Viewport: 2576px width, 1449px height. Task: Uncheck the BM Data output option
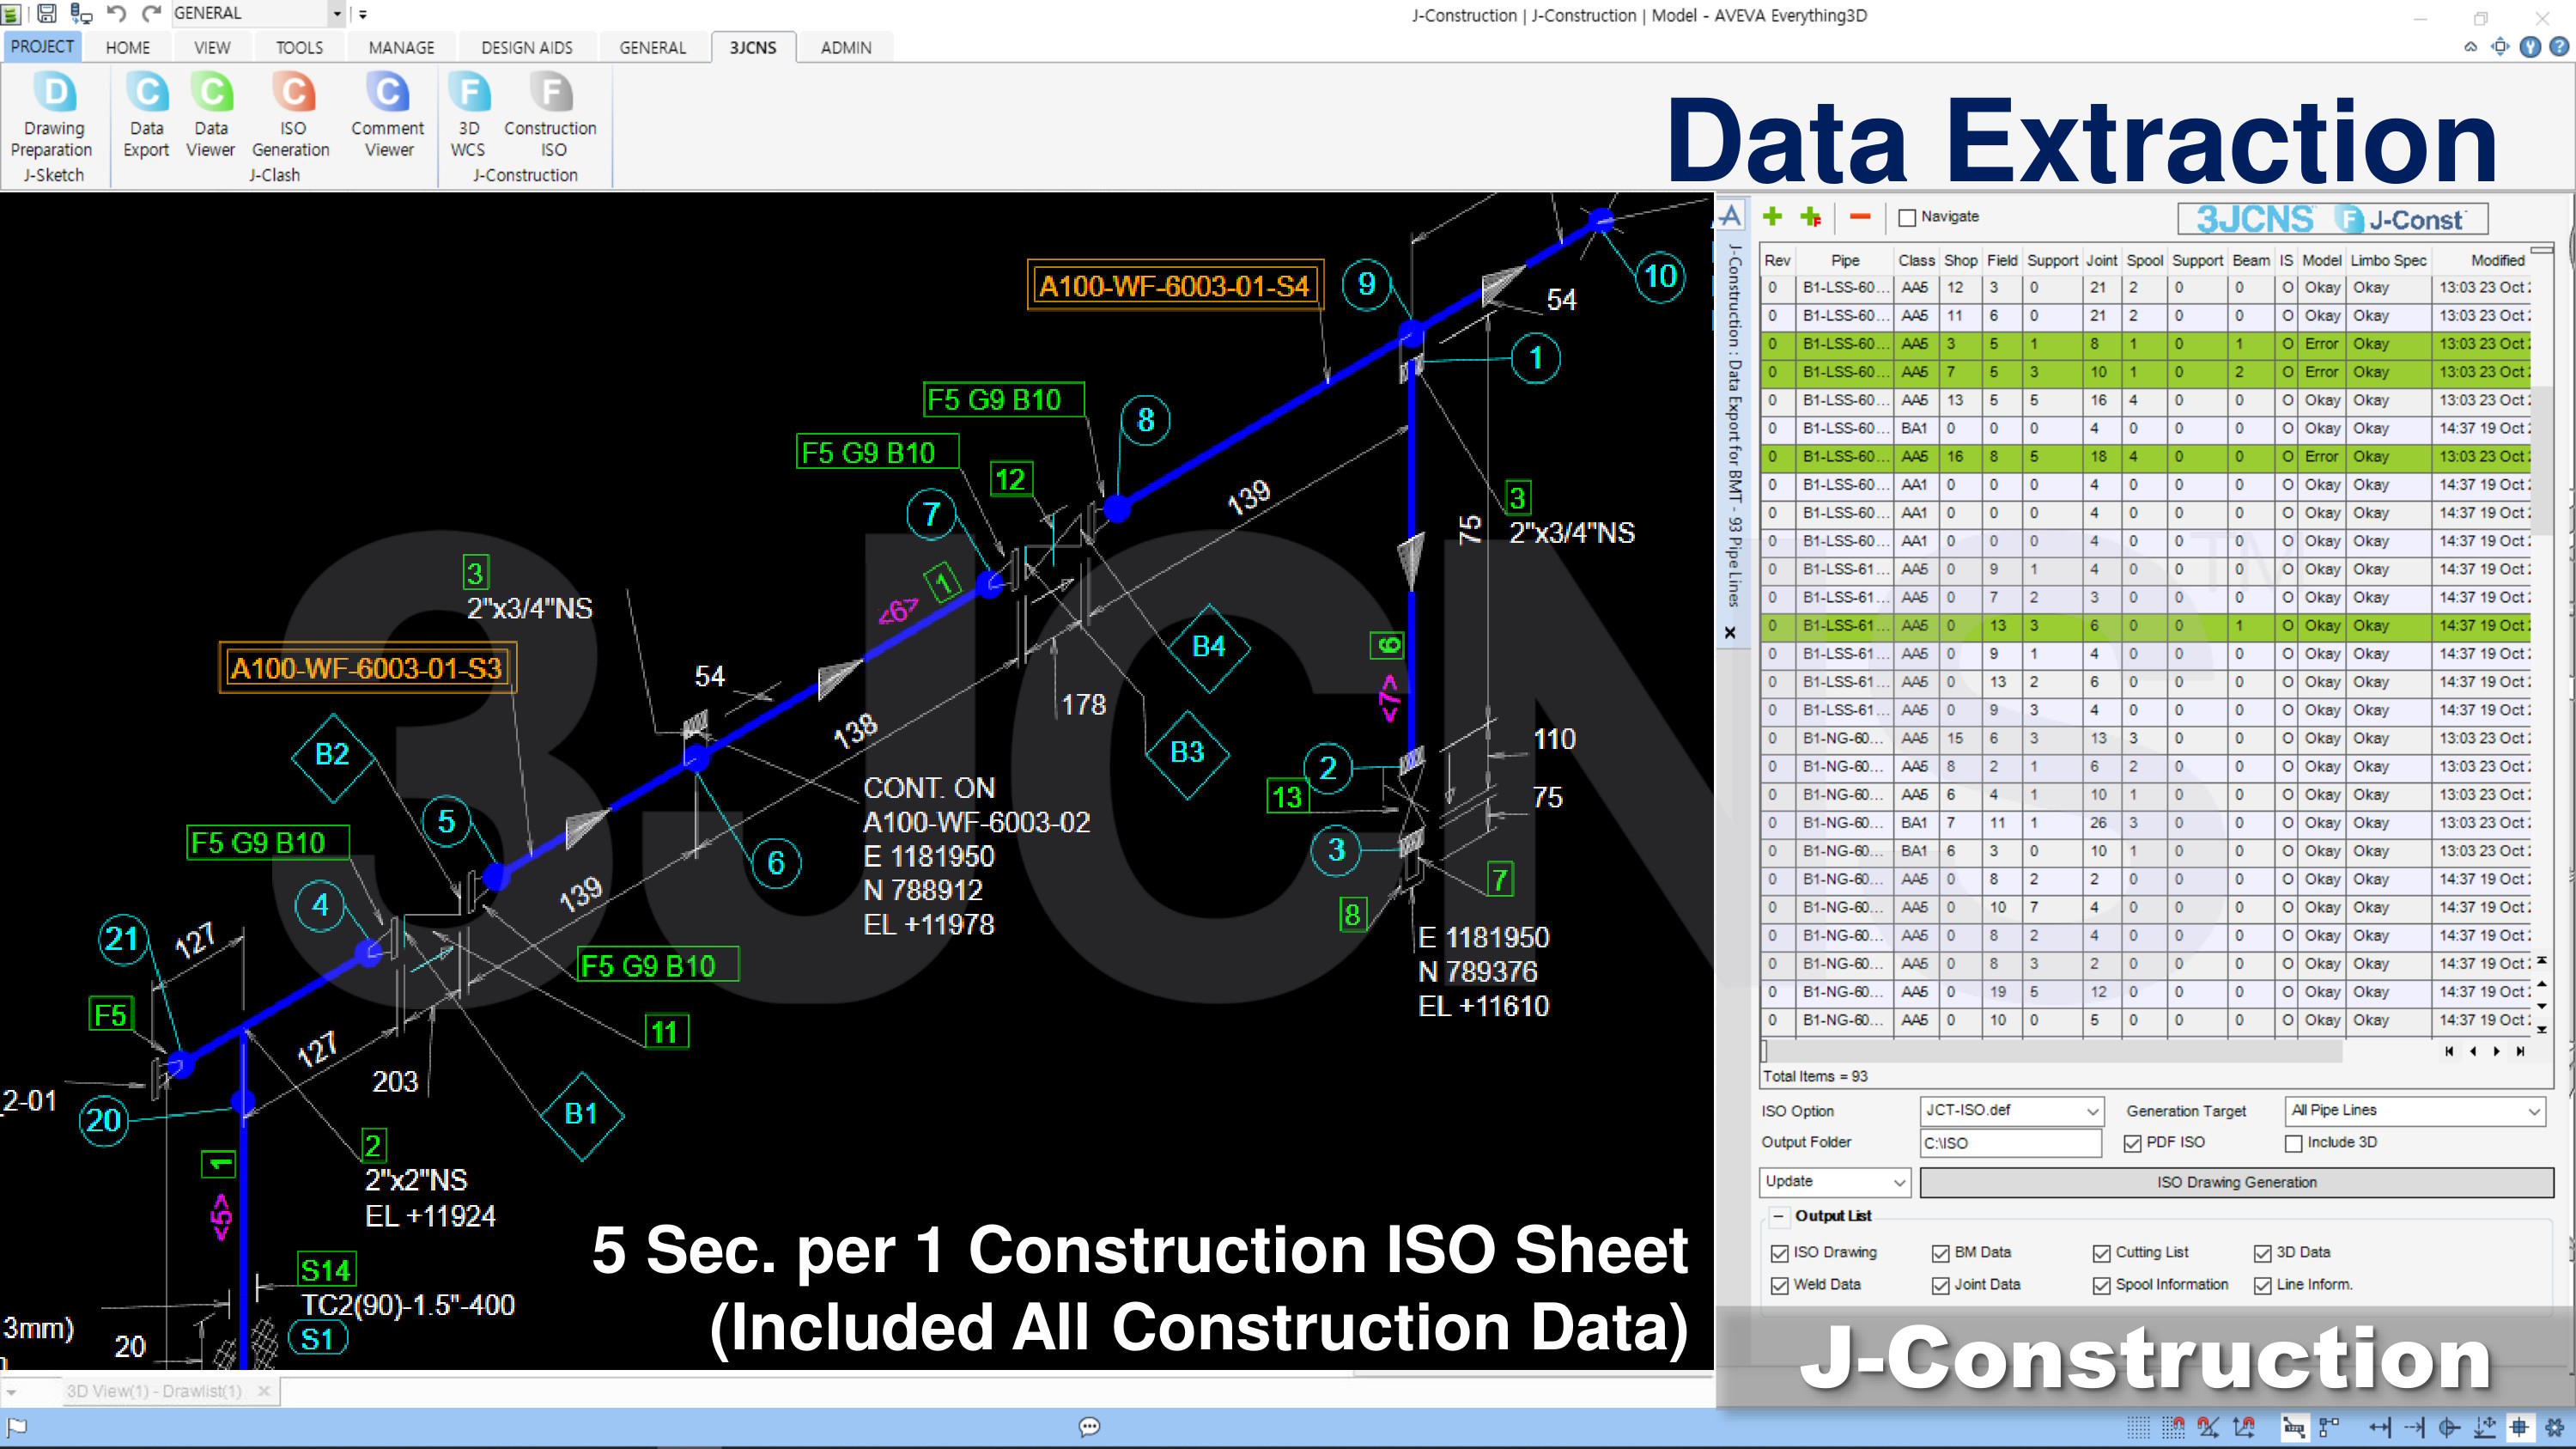click(x=1941, y=1253)
